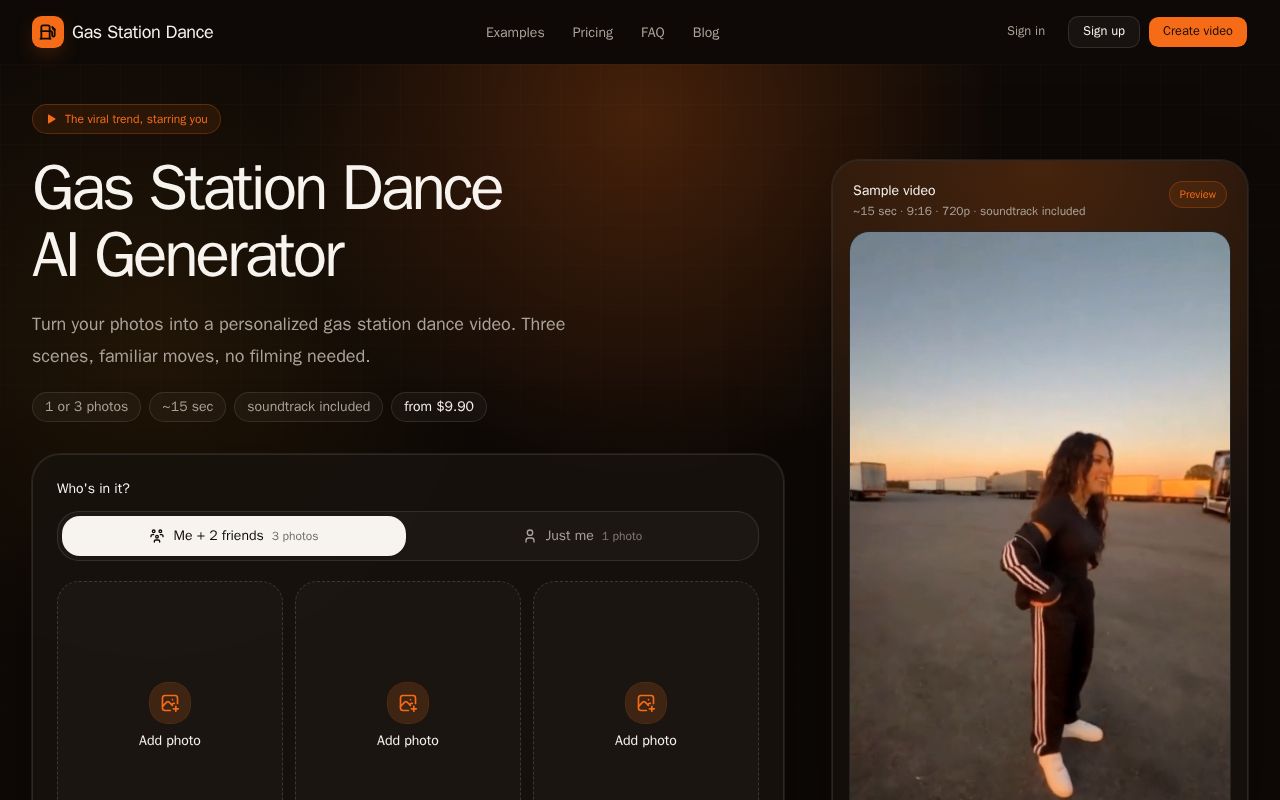Open the FAQ nav item
This screenshot has height=800, width=1280.
tap(653, 32)
